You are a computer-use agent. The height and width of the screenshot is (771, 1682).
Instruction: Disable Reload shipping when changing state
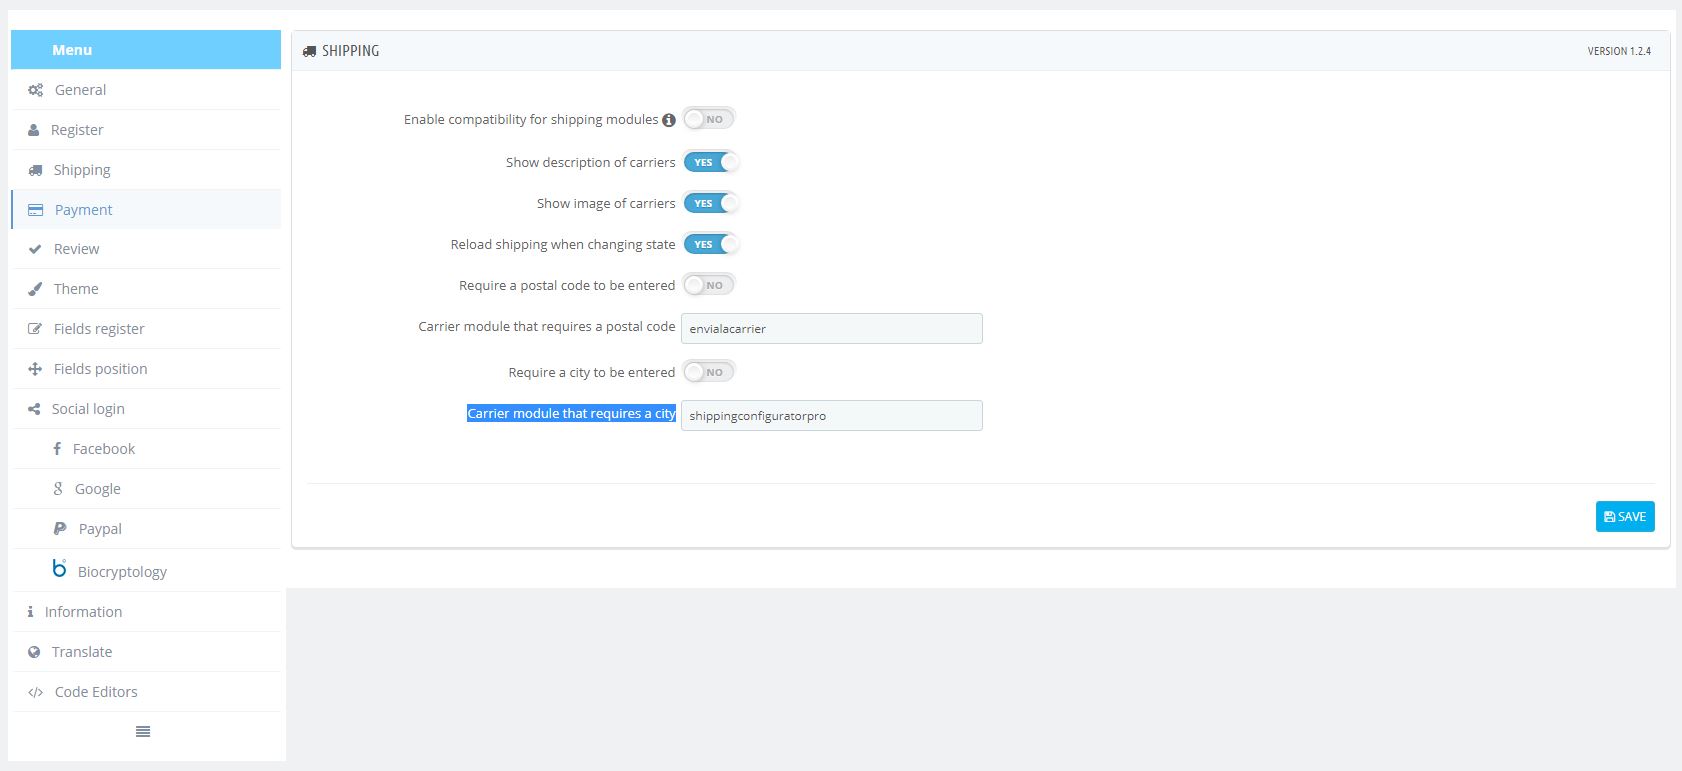click(x=710, y=244)
